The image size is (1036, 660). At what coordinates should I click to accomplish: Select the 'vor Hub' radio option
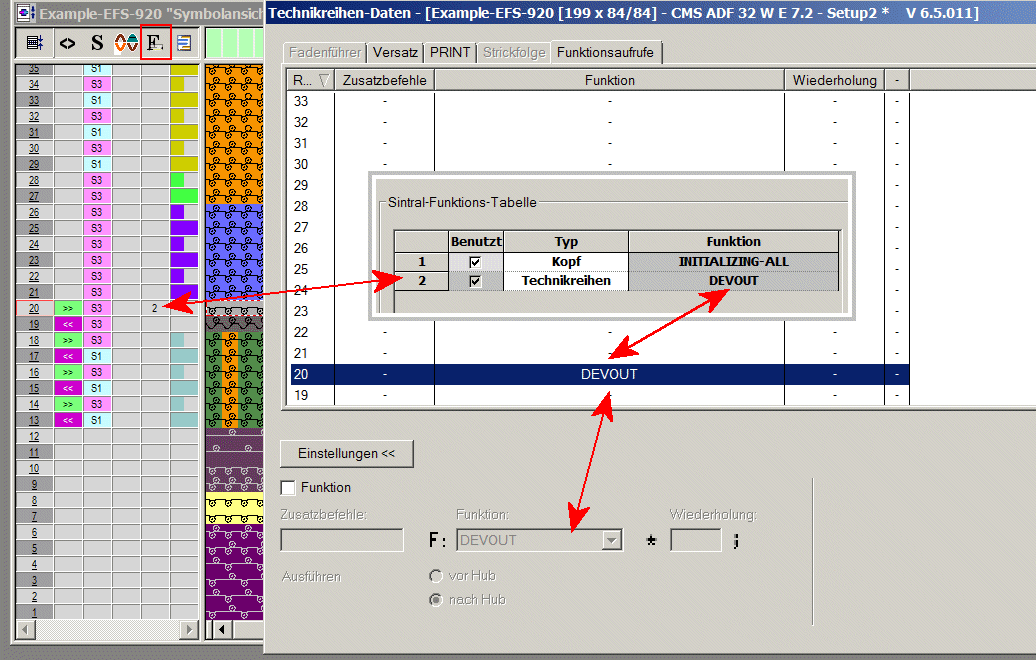click(435, 576)
